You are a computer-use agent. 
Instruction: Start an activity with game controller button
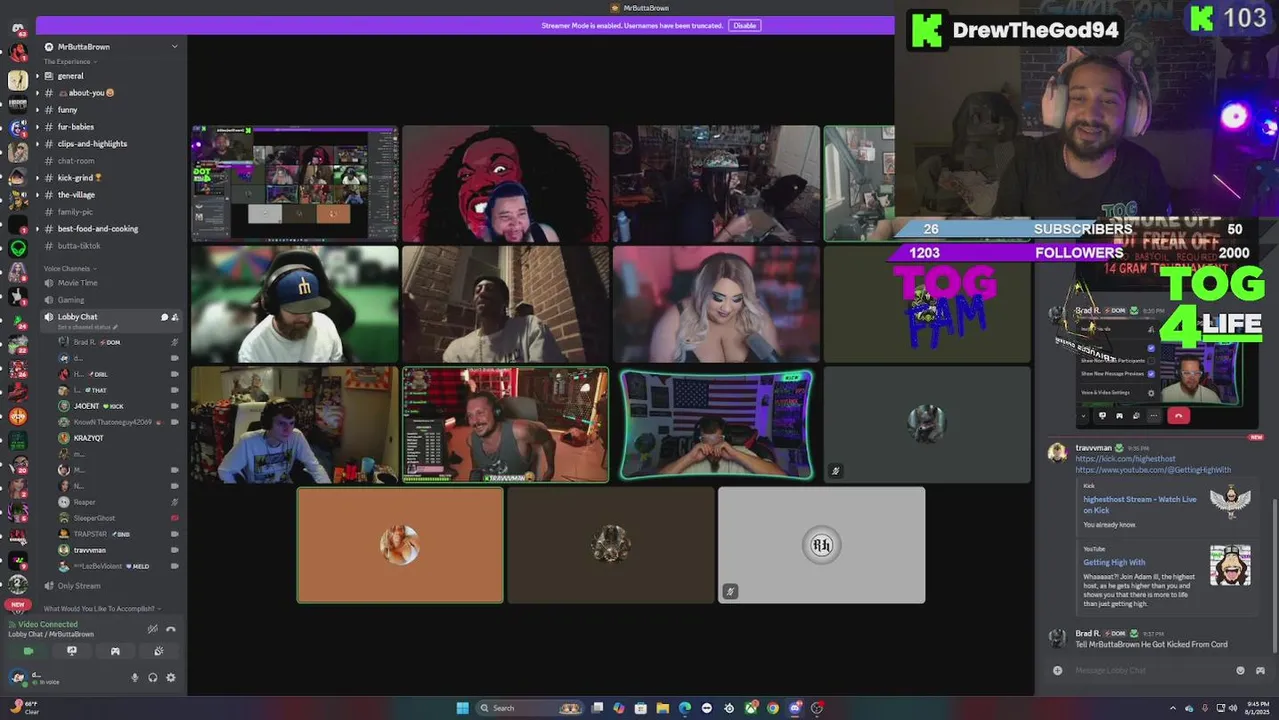[115, 651]
